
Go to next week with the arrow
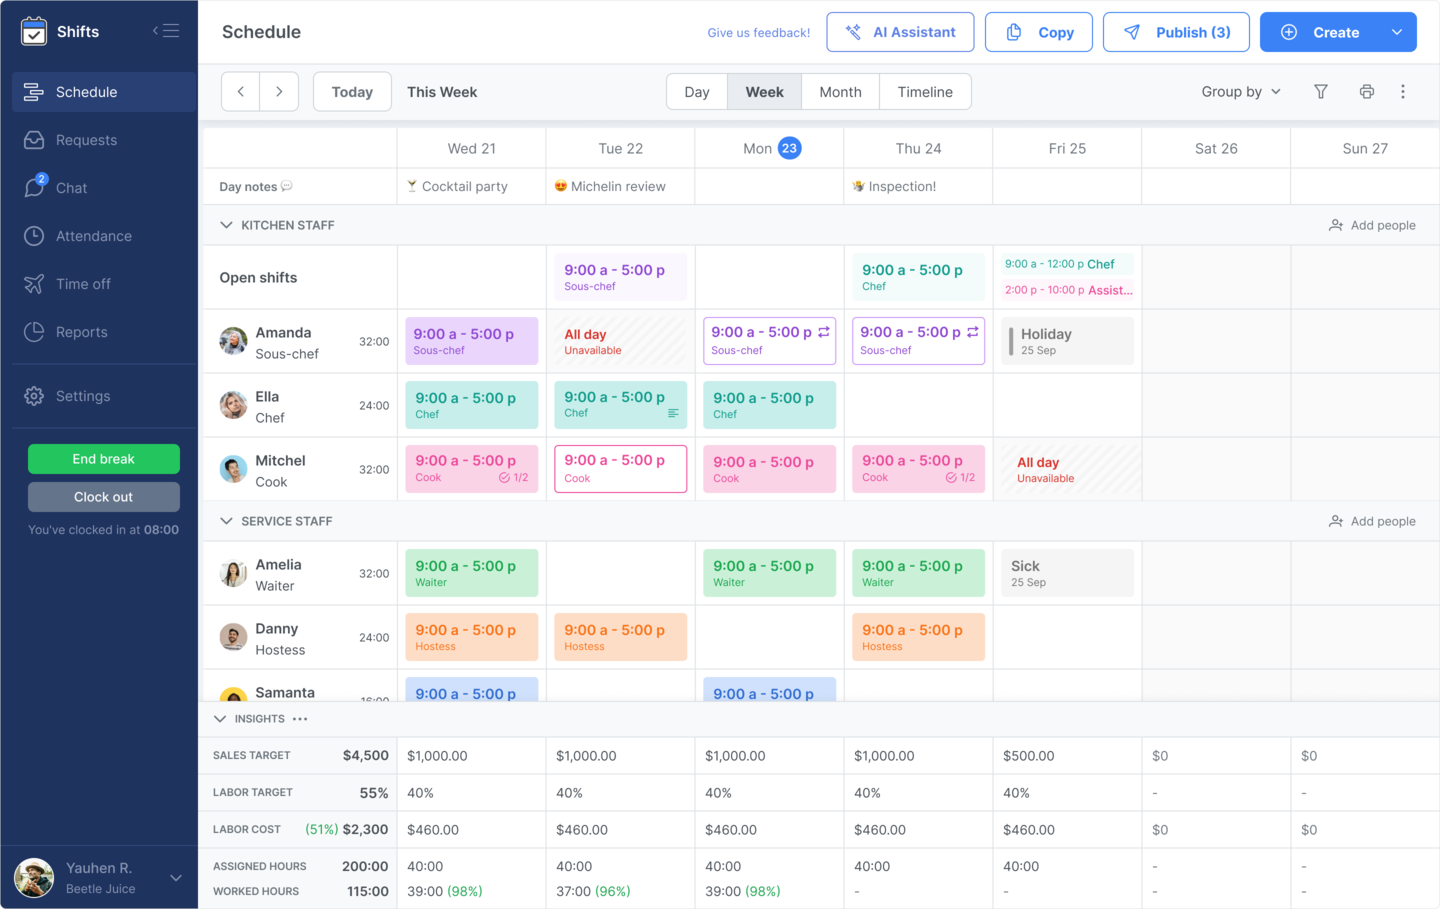279,91
